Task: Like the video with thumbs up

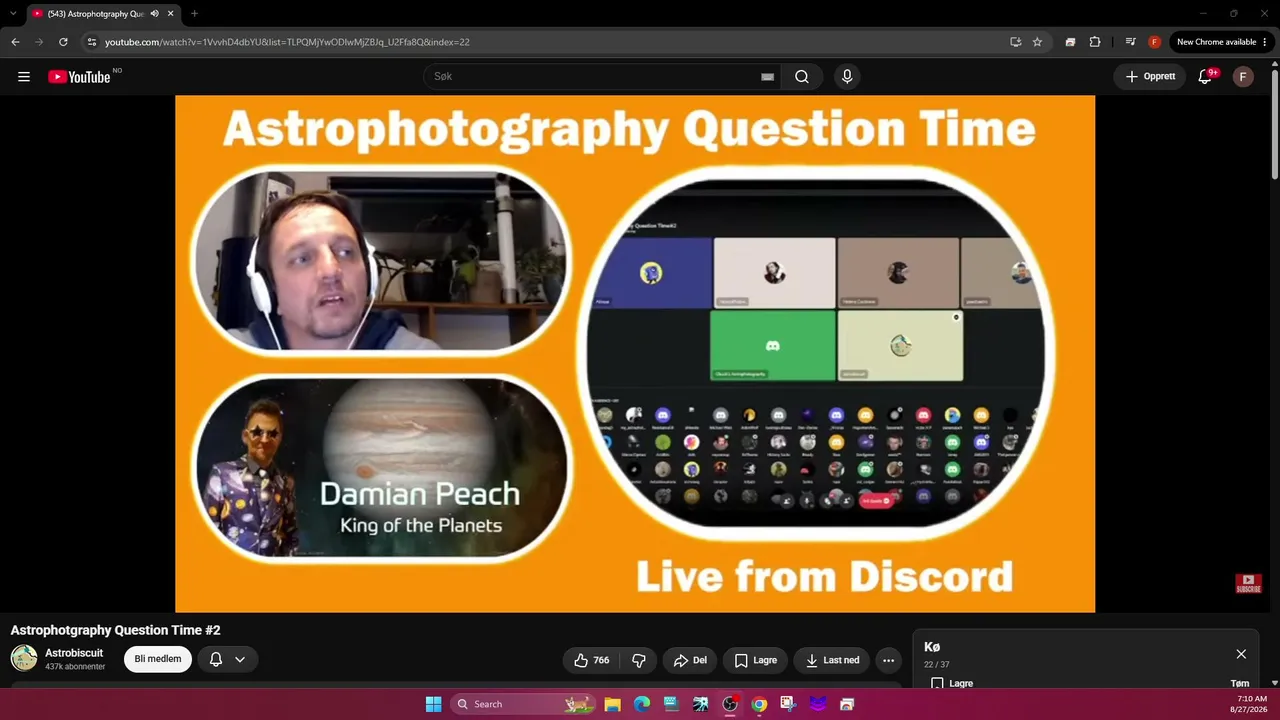Action: coord(591,660)
